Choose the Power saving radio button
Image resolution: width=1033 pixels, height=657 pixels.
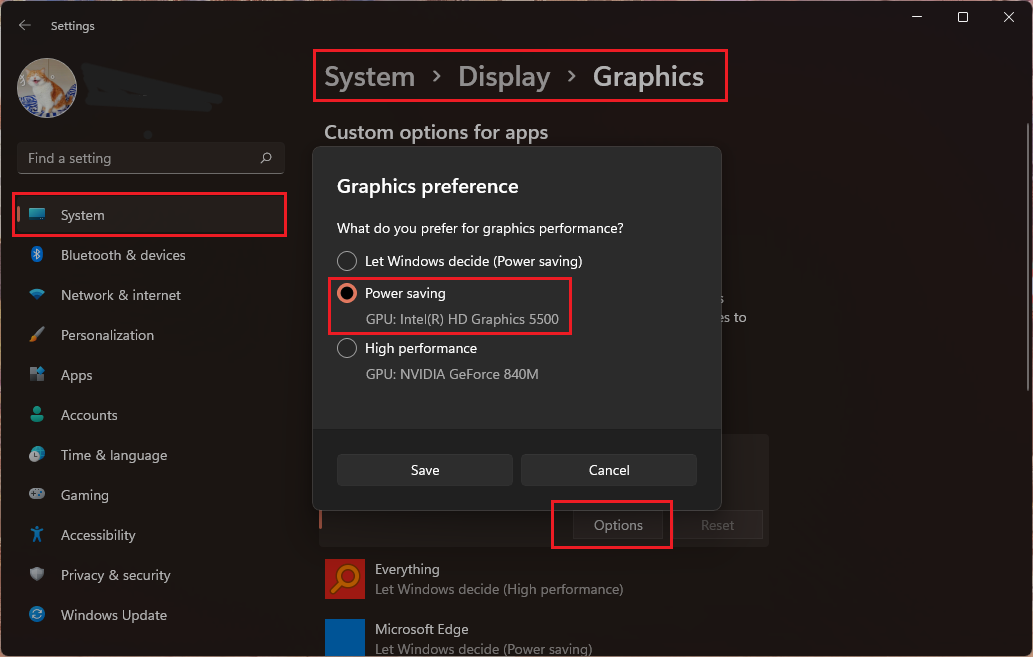[x=347, y=293]
